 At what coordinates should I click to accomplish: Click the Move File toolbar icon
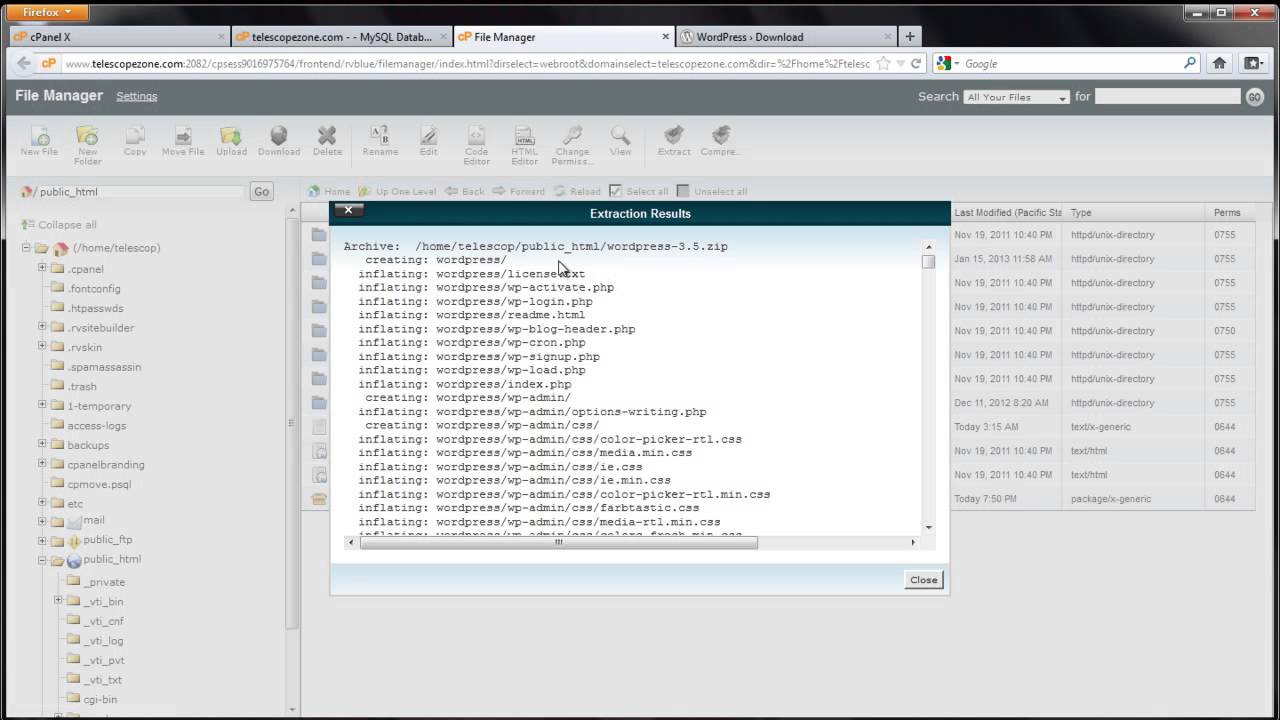point(183,141)
